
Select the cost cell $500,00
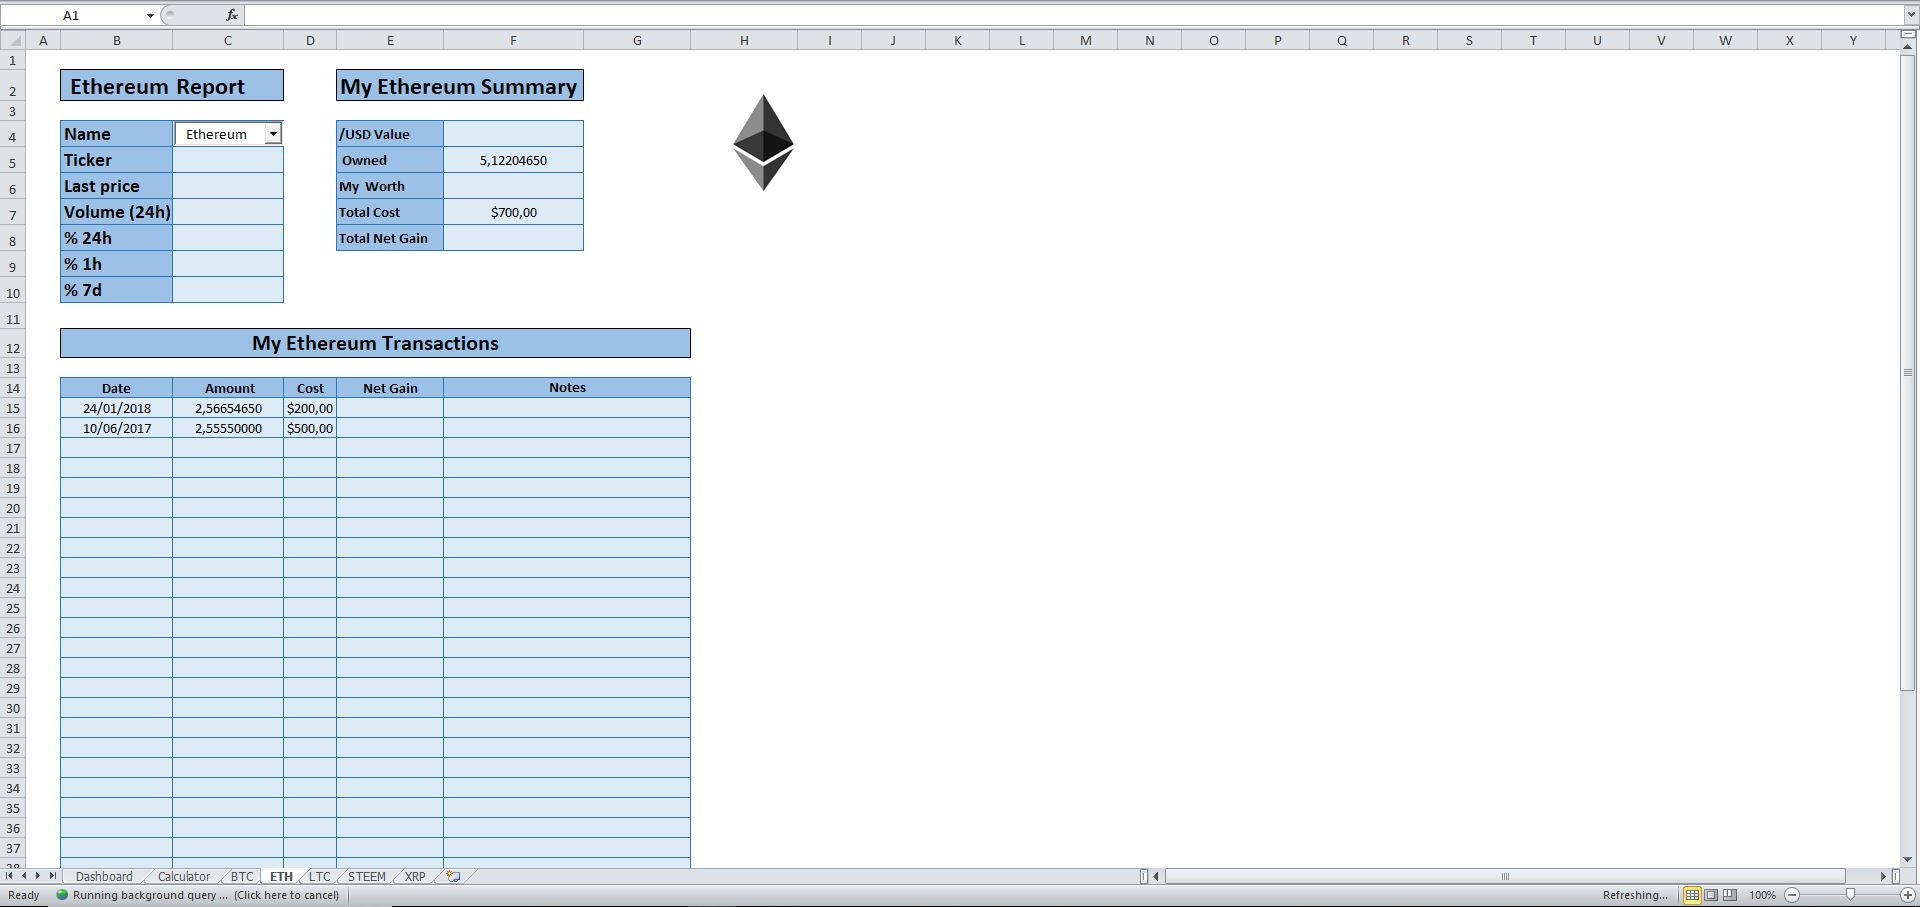[x=310, y=428]
